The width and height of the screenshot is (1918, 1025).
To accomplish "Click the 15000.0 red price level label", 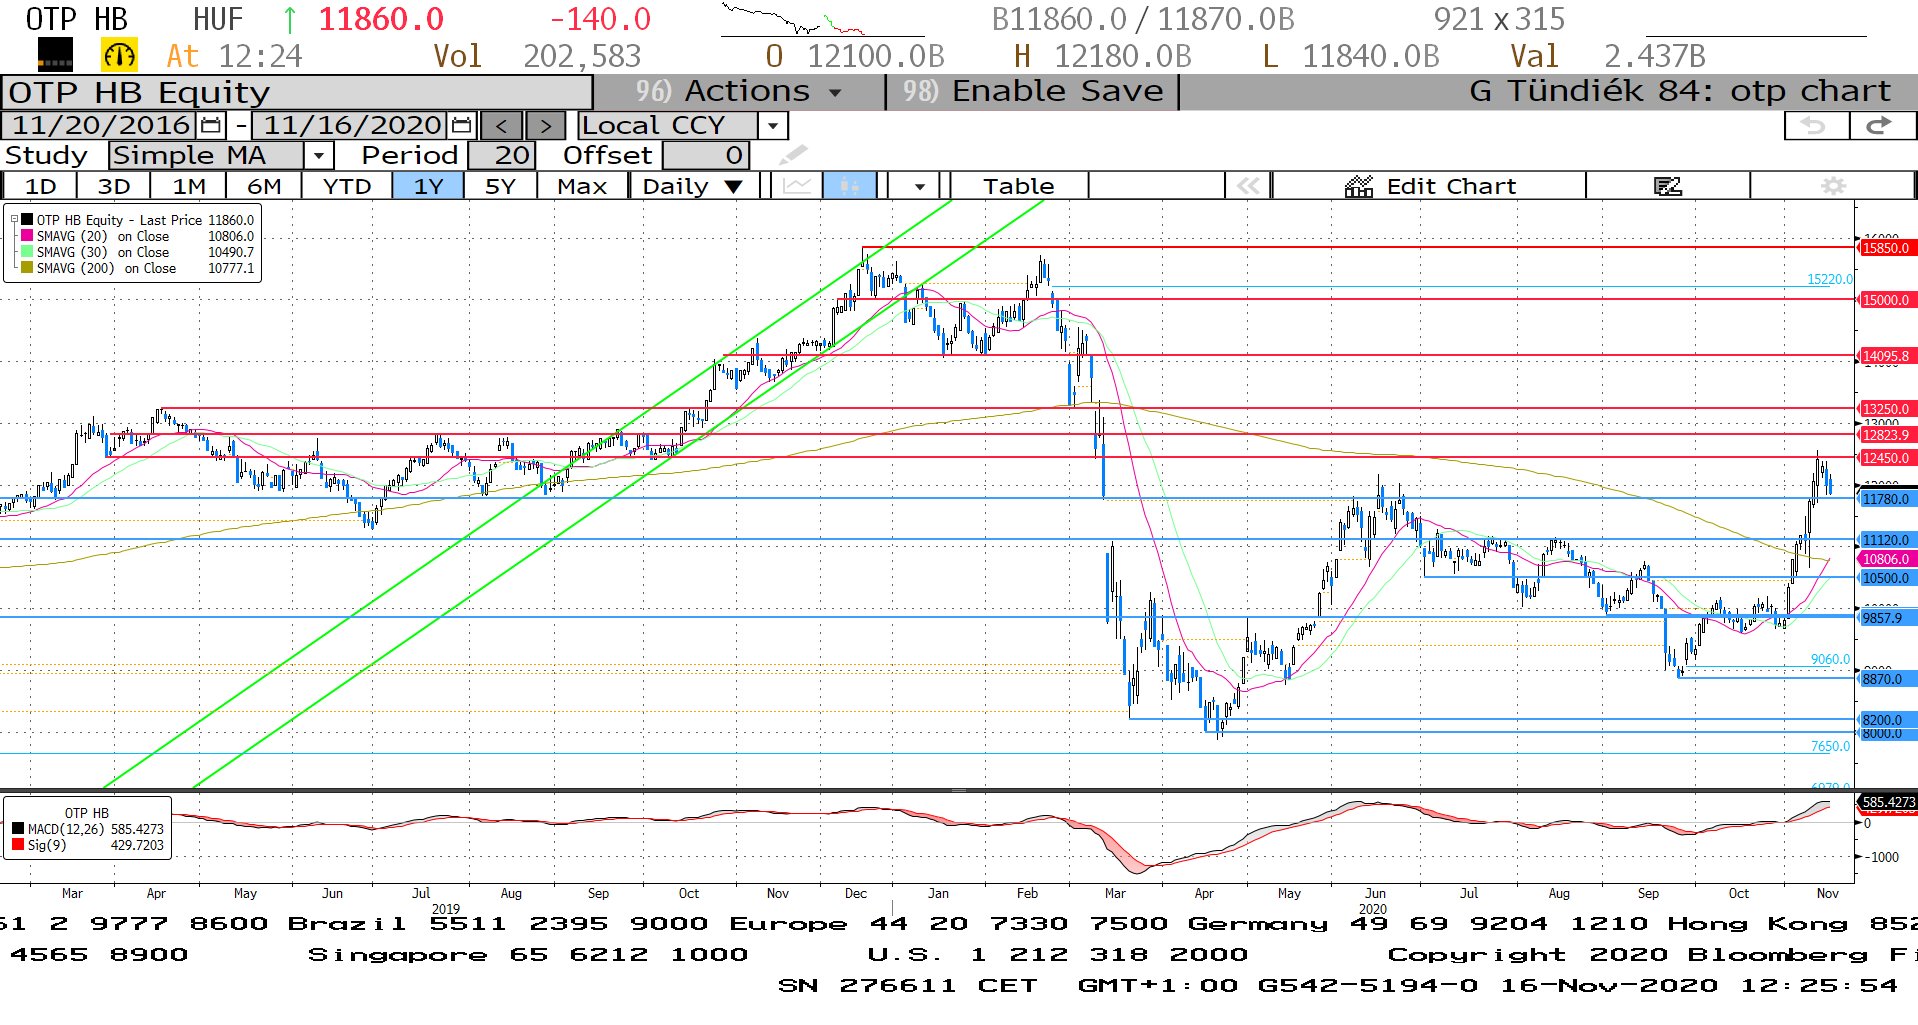I will click(1885, 300).
